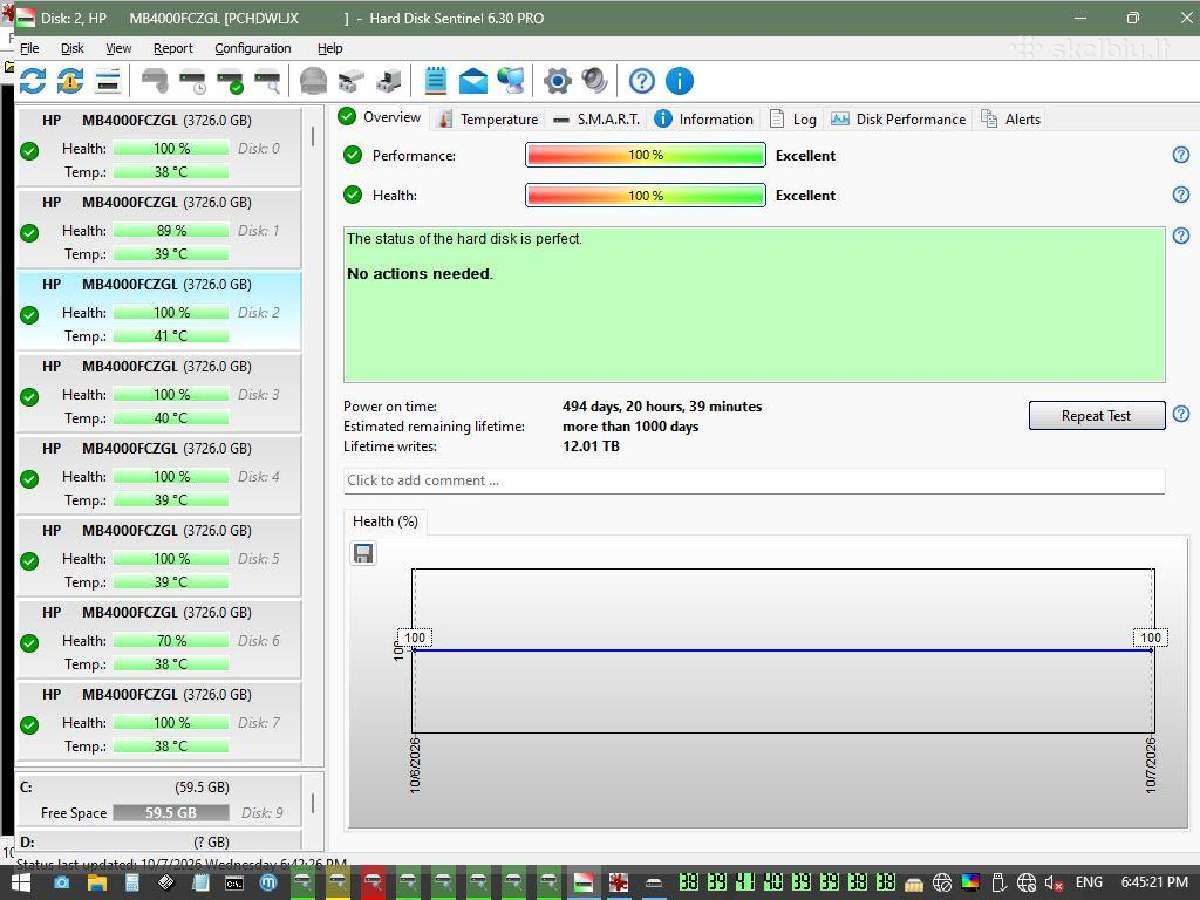Click the Performance 100 % gradient bar
The image size is (1200, 900).
[x=645, y=155]
